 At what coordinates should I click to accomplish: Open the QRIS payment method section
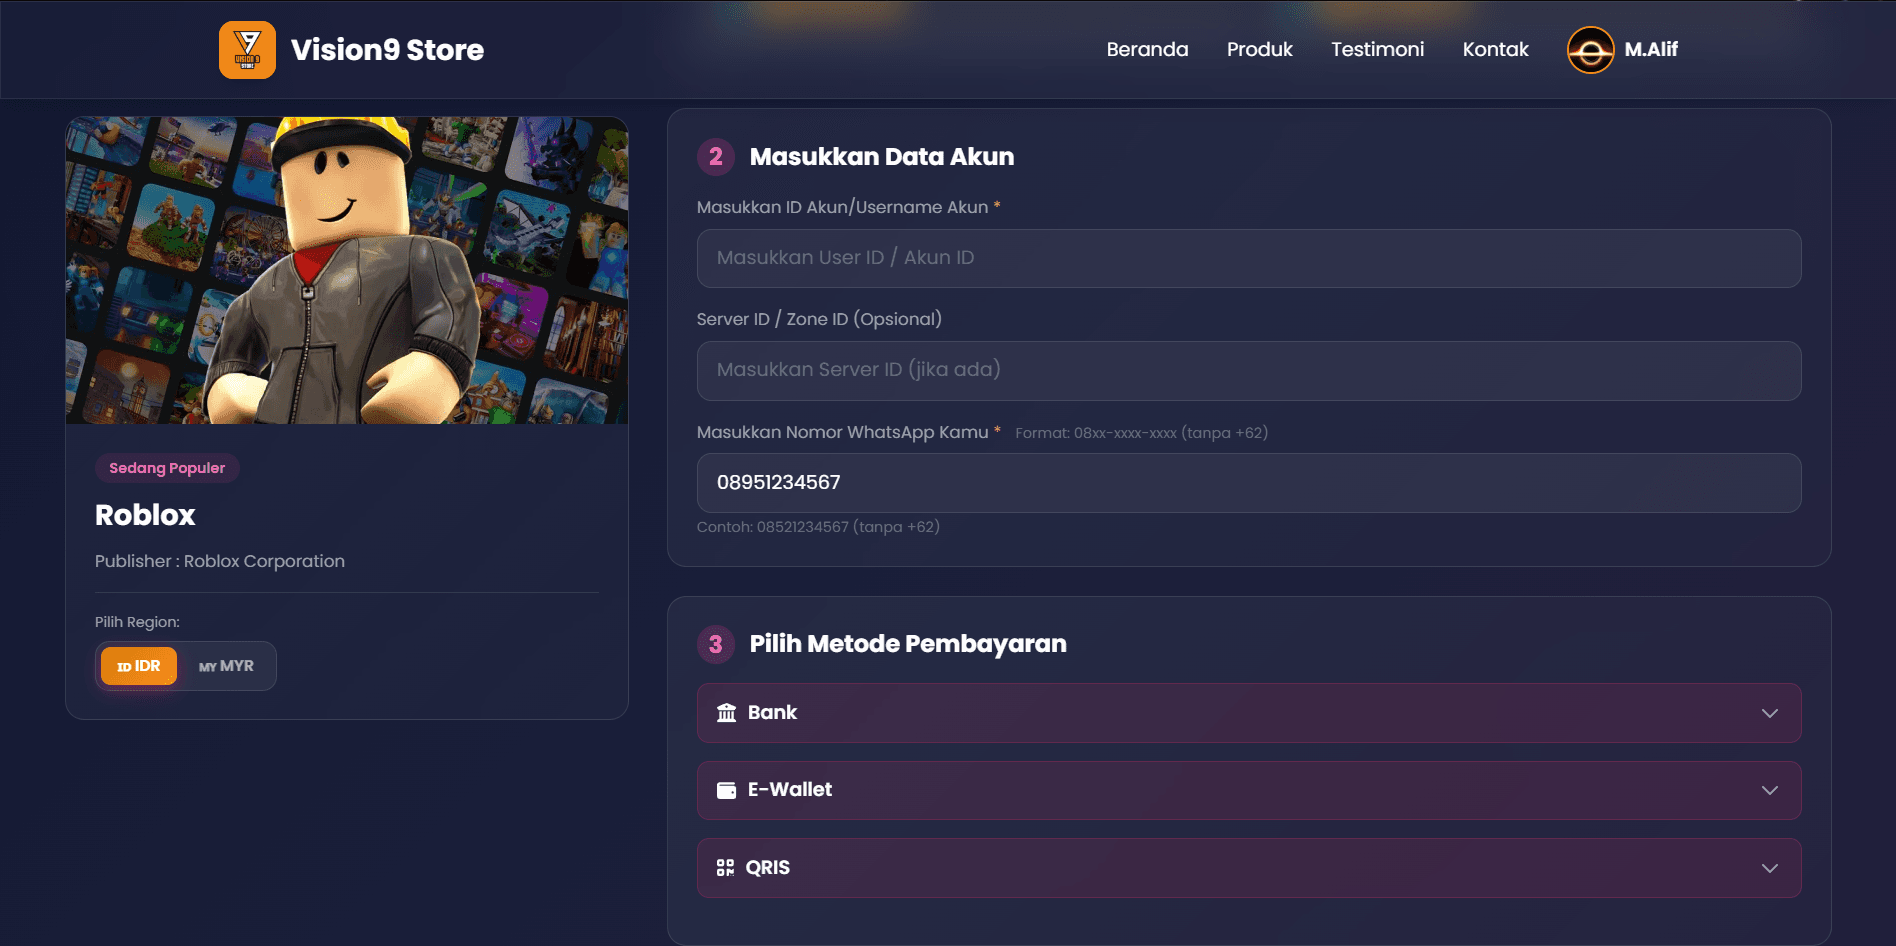pos(1249,868)
